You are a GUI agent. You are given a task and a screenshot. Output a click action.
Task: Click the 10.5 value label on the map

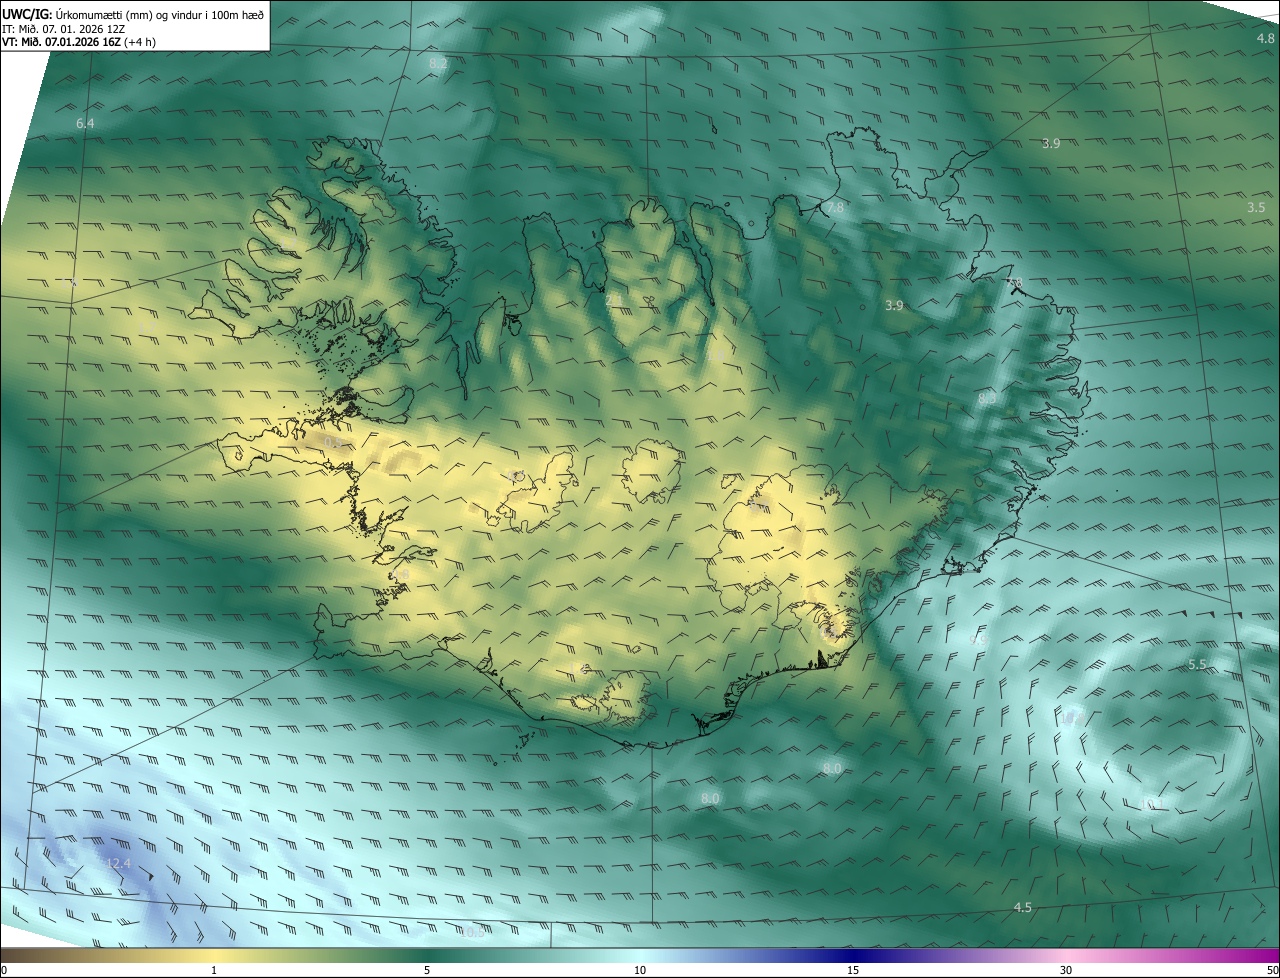tap(471, 932)
